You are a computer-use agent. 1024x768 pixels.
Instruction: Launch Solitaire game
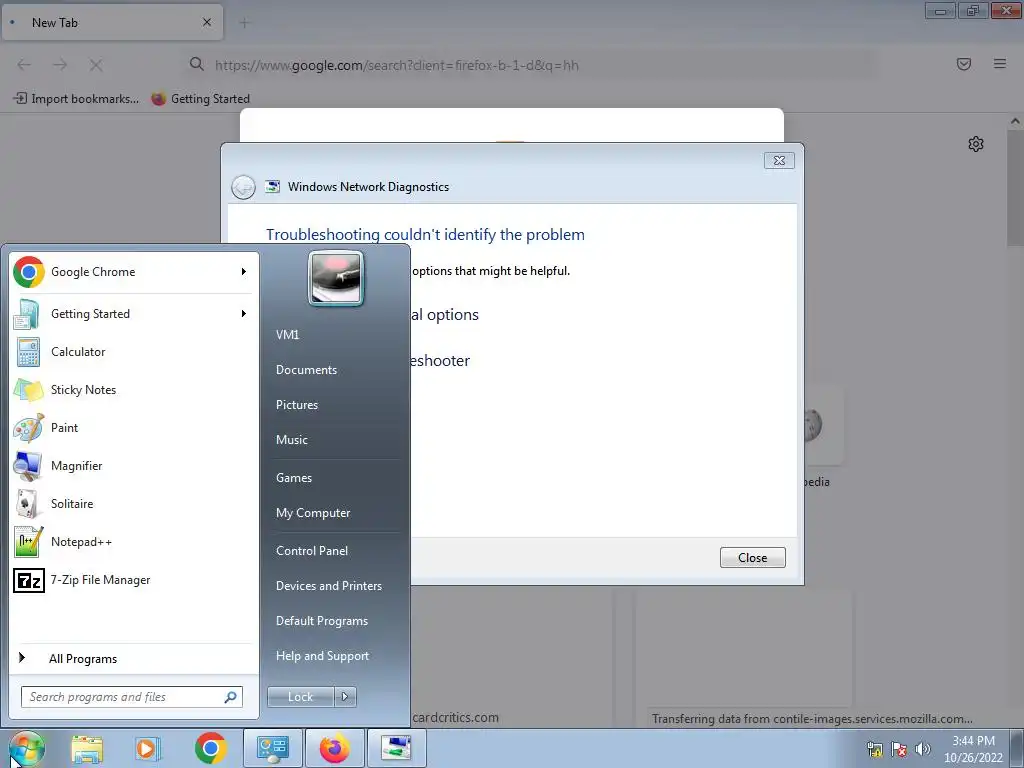[x=134, y=504]
